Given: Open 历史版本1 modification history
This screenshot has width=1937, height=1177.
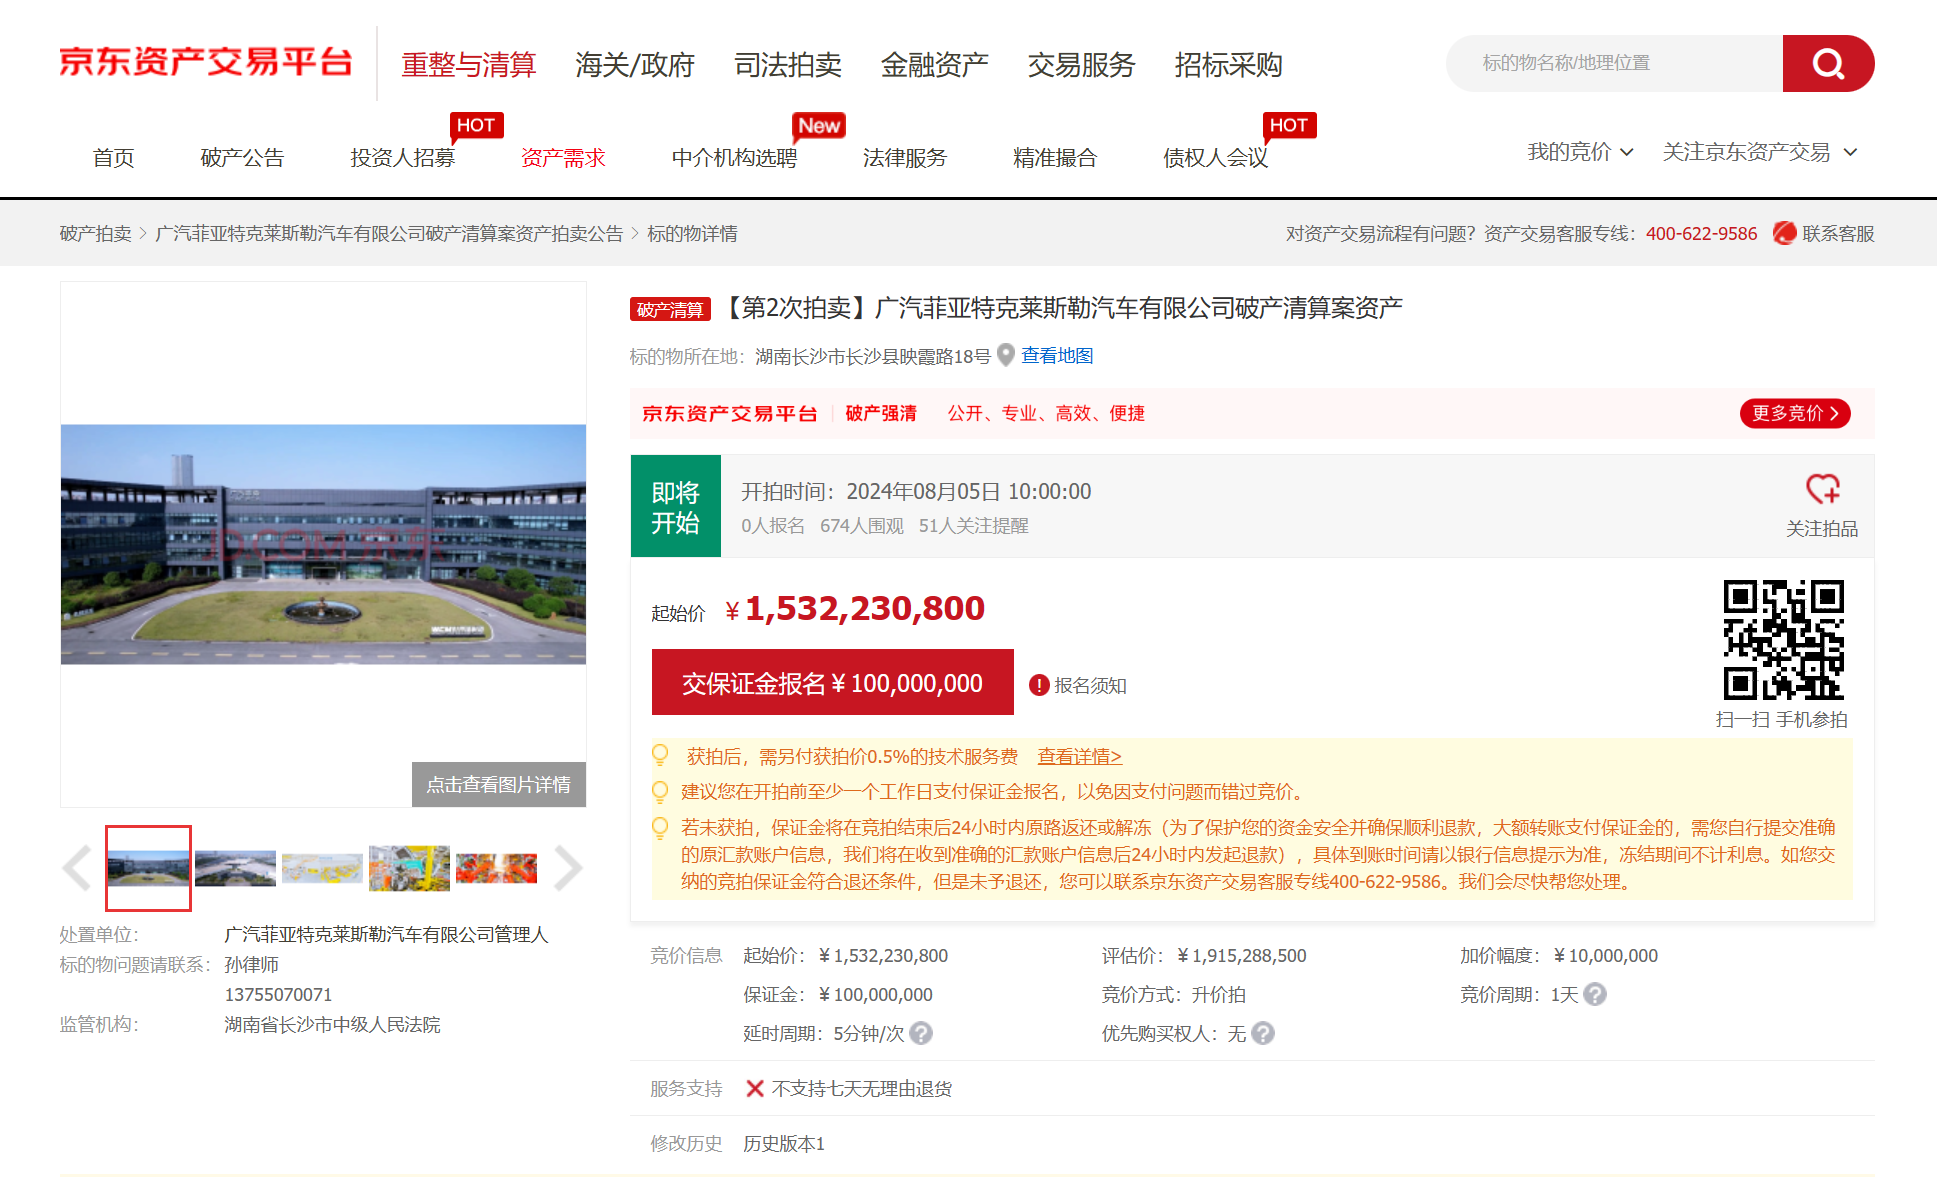Looking at the screenshot, I should point(784,1143).
